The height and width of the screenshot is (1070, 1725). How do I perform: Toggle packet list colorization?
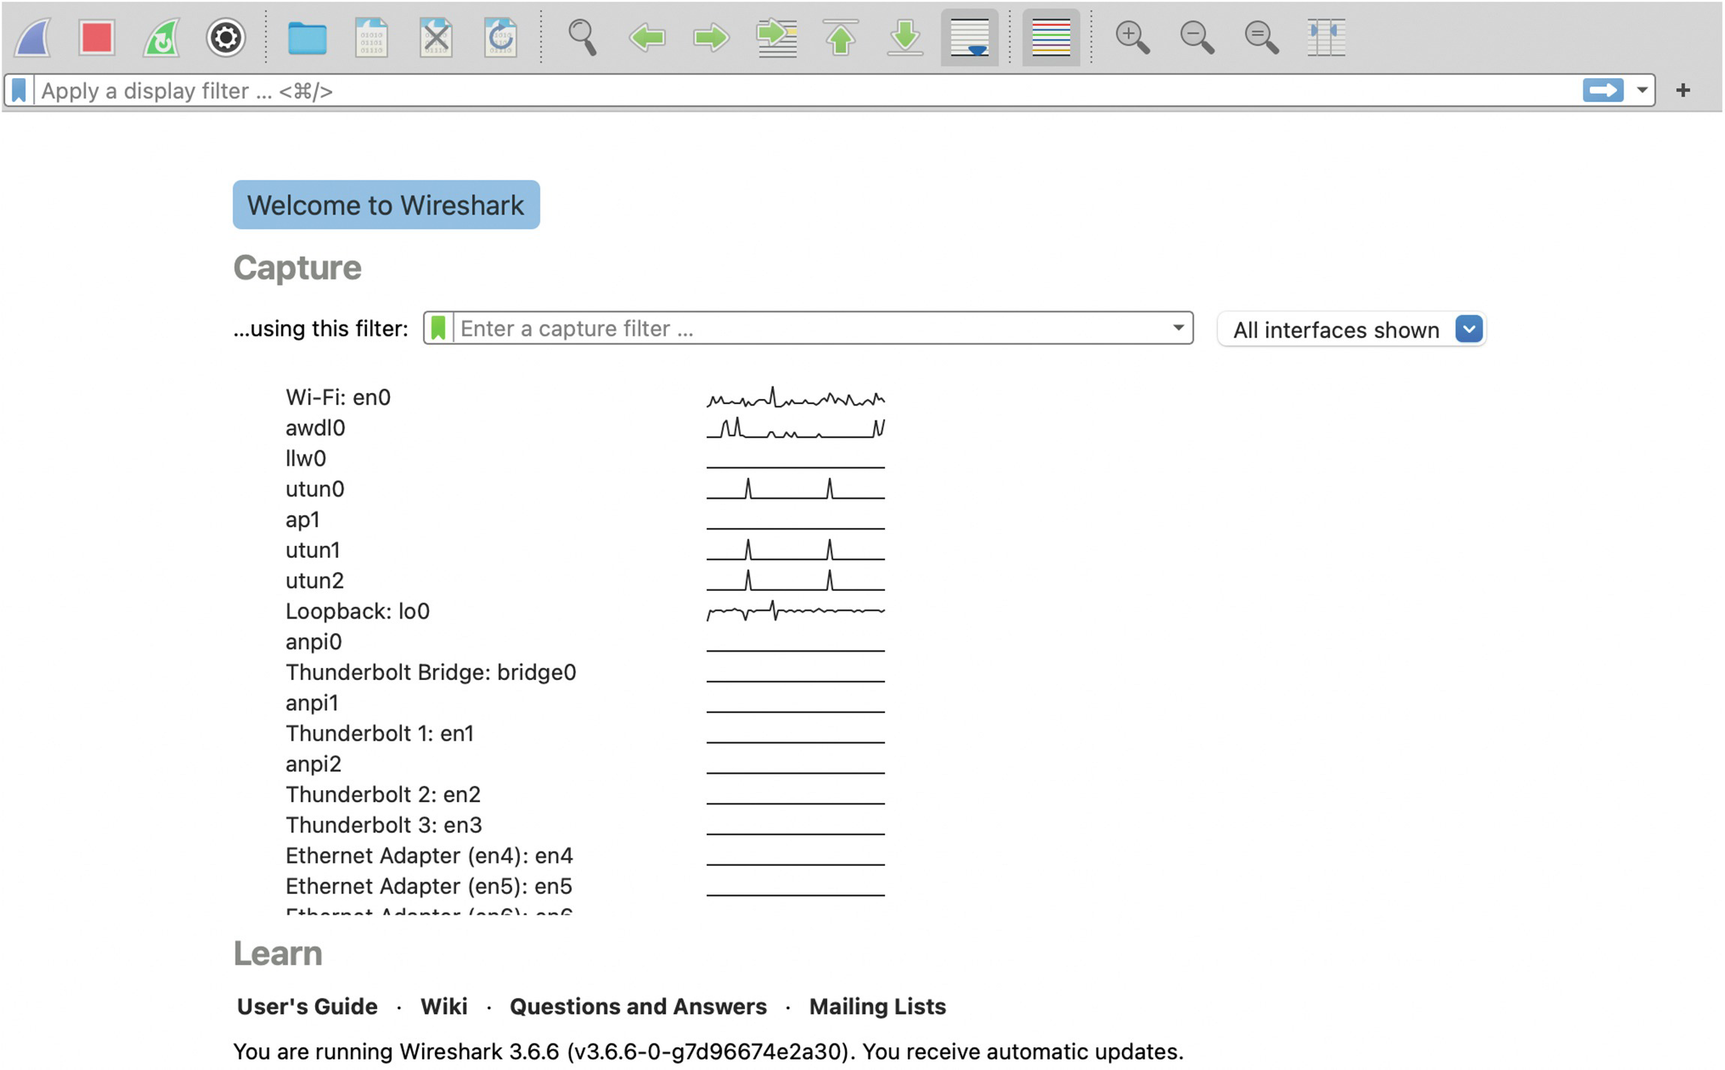1050,38
